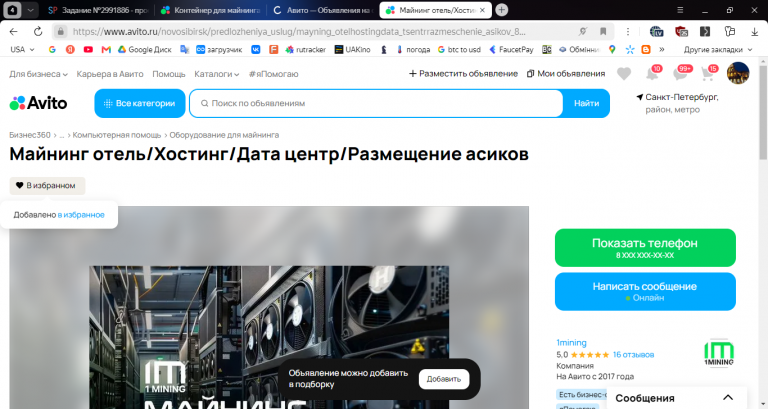Click the bookmark icon in the address bar
768x409 pixels.
point(603,31)
